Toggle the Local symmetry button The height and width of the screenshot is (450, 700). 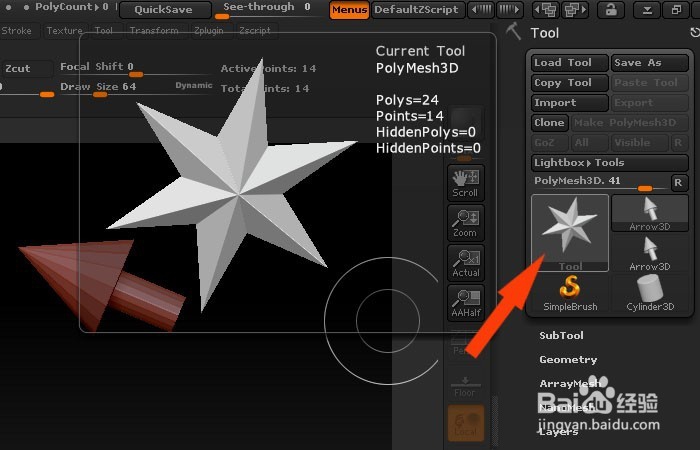[x=466, y=423]
